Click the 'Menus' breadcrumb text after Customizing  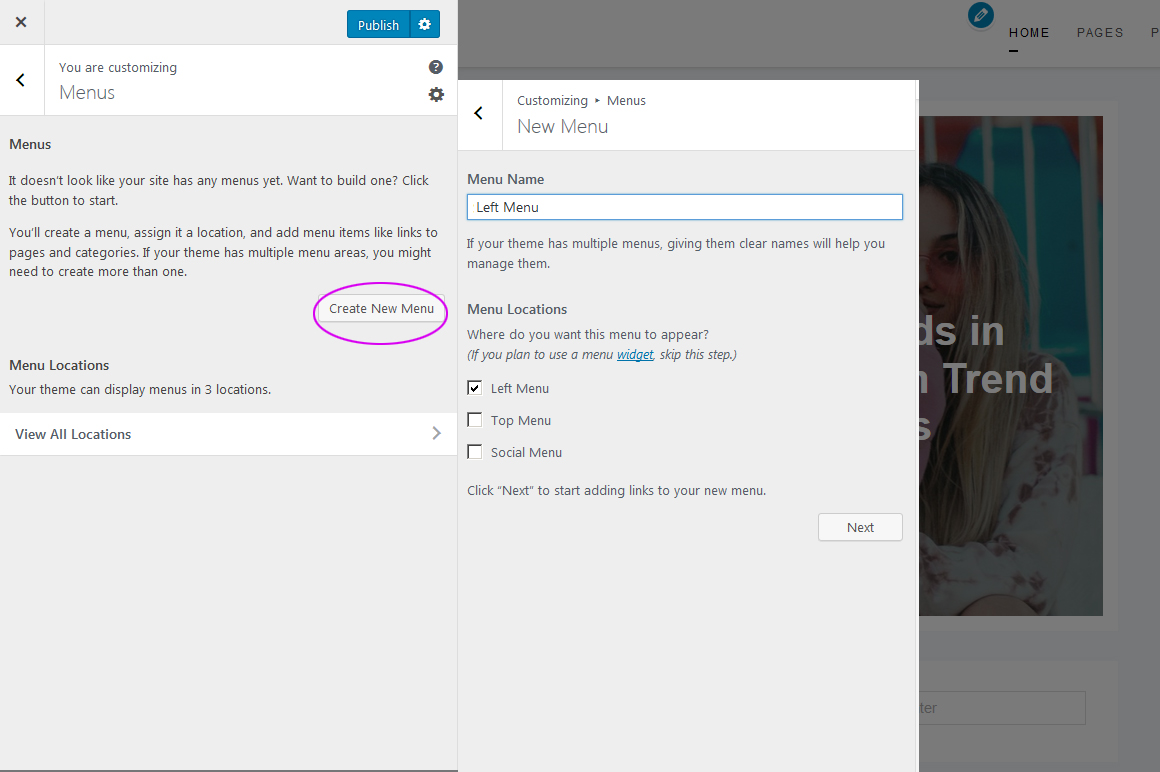(626, 101)
